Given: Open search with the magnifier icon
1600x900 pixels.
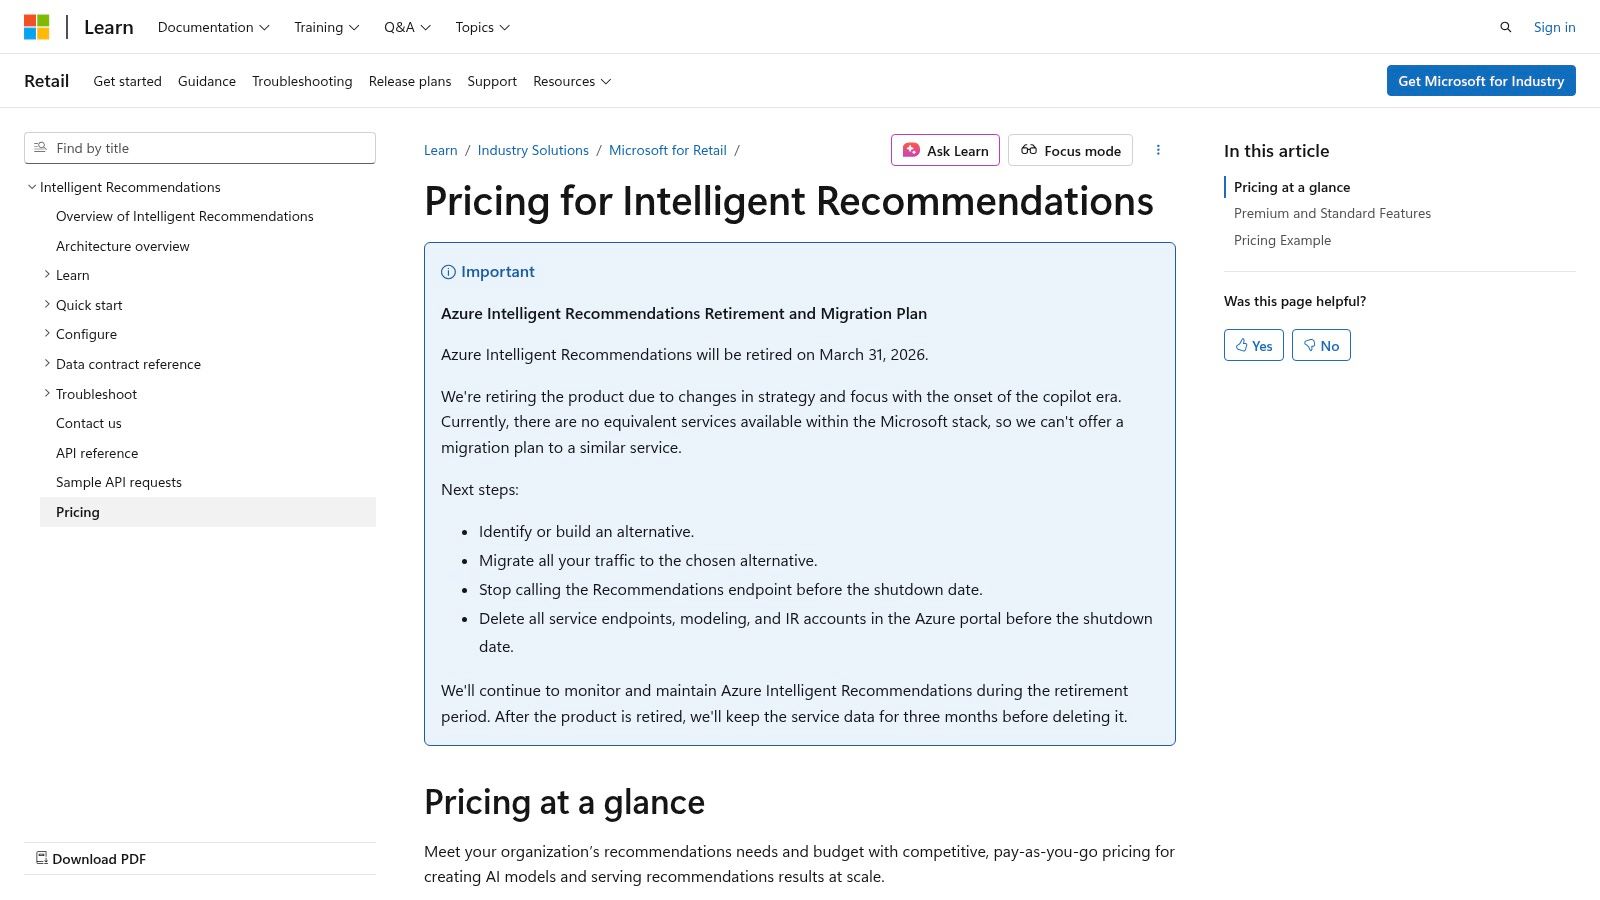Looking at the screenshot, I should click(1505, 27).
